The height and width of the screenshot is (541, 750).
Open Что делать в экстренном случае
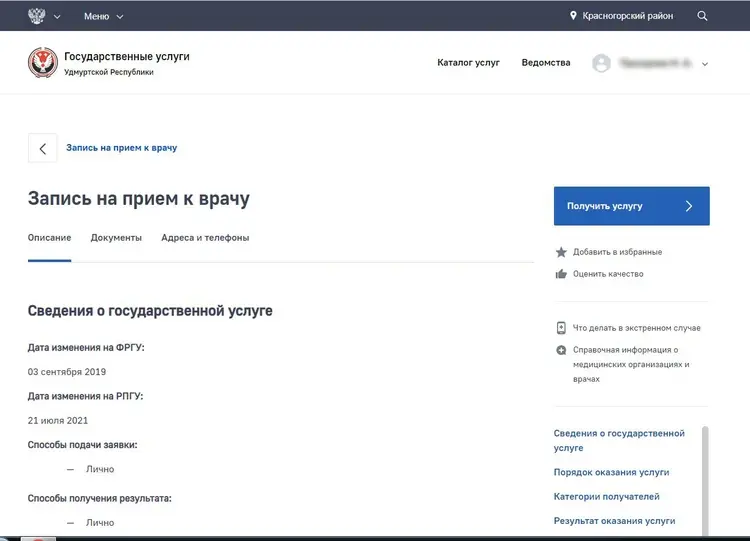click(x=637, y=328)
